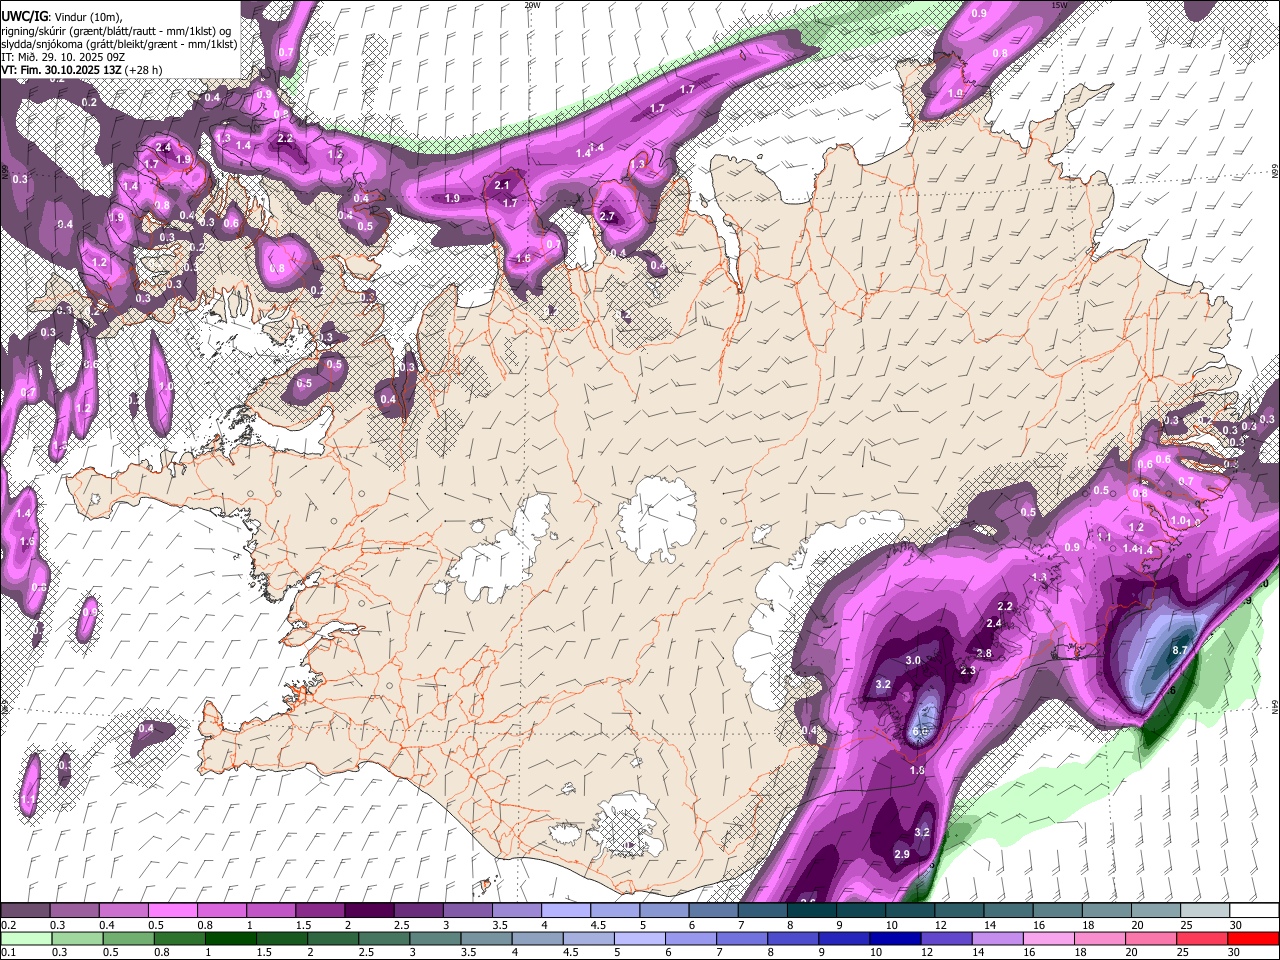Select the dull purple 0.2–0.3 swatch, upper legend
Screen dimensions: 1280x960
(25, 910)
